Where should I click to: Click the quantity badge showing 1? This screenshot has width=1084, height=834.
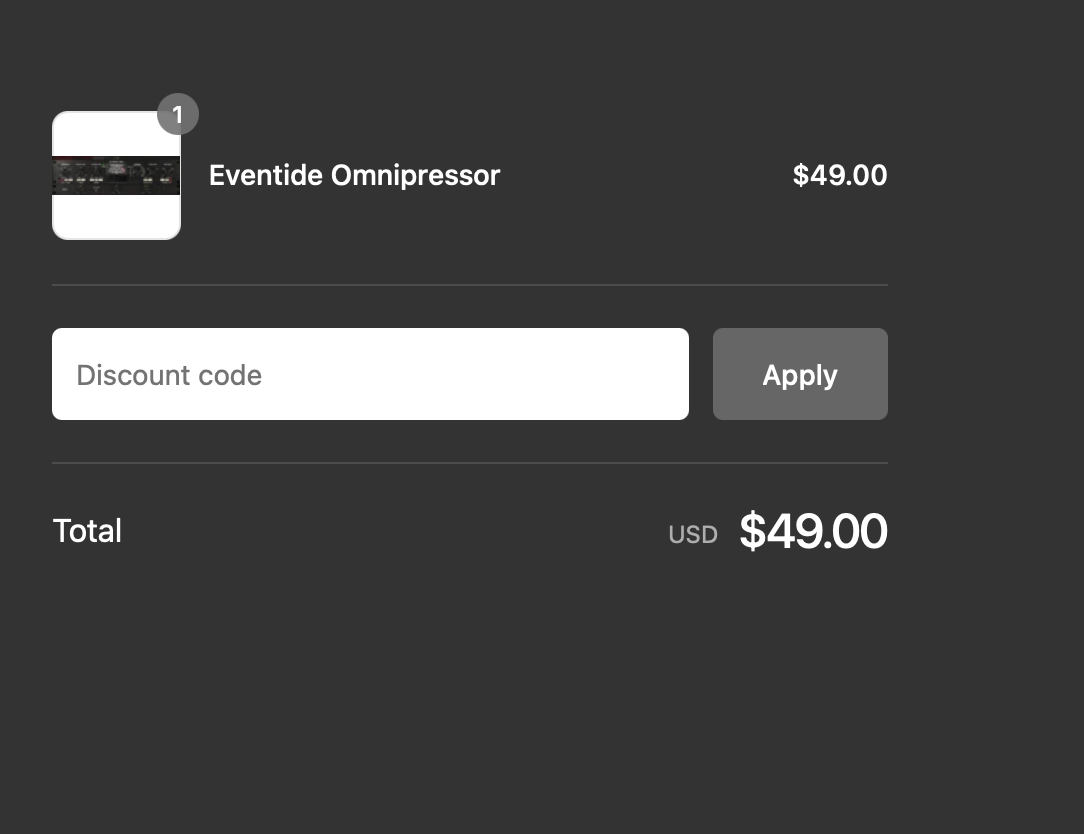tap(178, 114)
